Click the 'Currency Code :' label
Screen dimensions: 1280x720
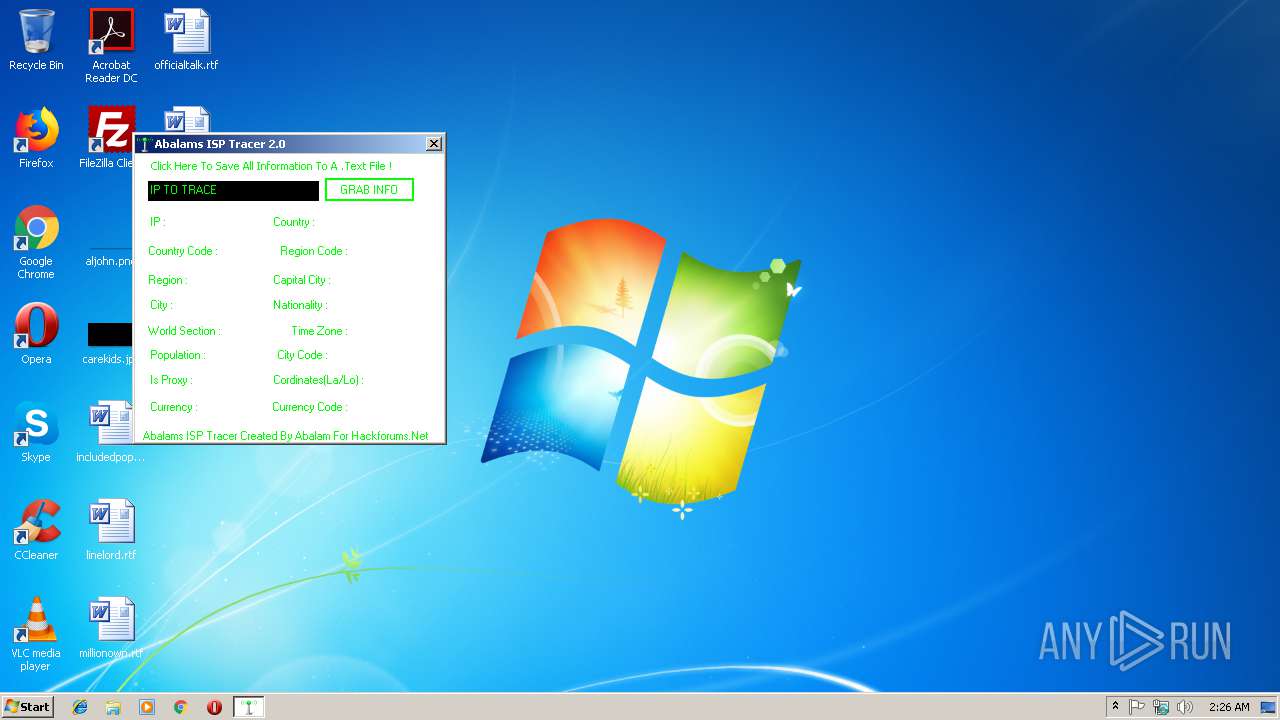coord(309,407)
